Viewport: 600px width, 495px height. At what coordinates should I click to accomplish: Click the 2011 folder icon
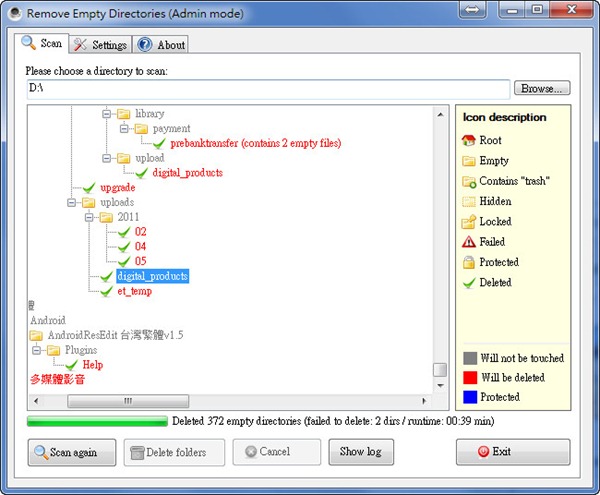click(x=106, y=217)
